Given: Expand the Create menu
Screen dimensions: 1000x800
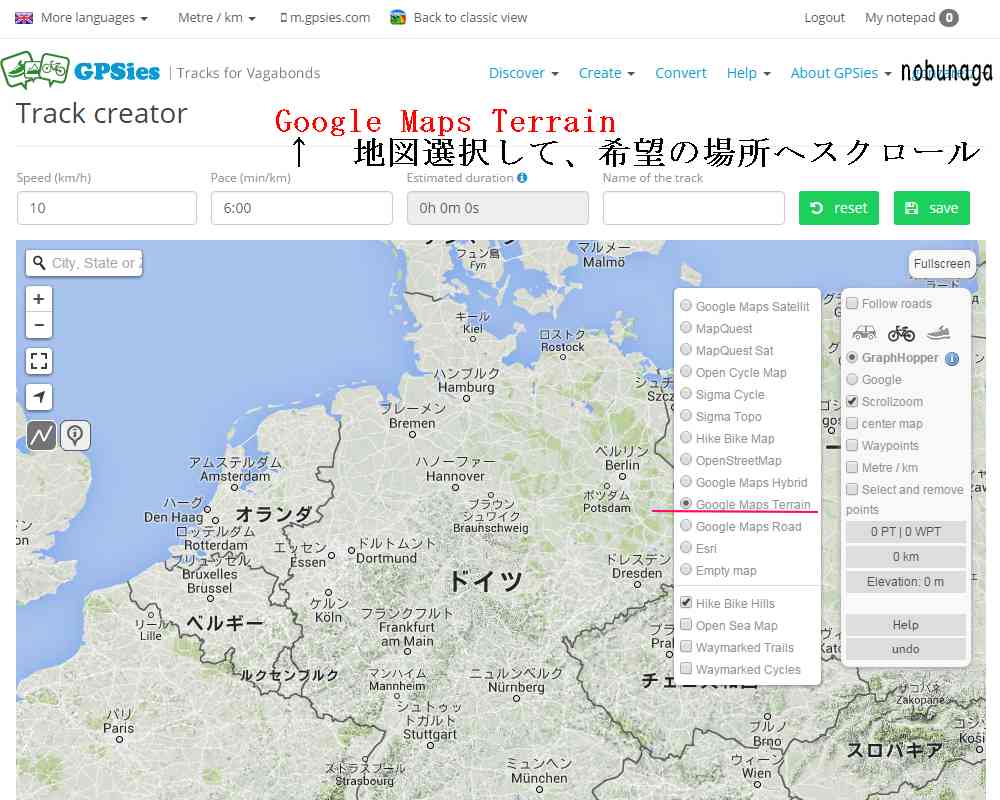Looking at the screenshot, I should coord(607,73).
